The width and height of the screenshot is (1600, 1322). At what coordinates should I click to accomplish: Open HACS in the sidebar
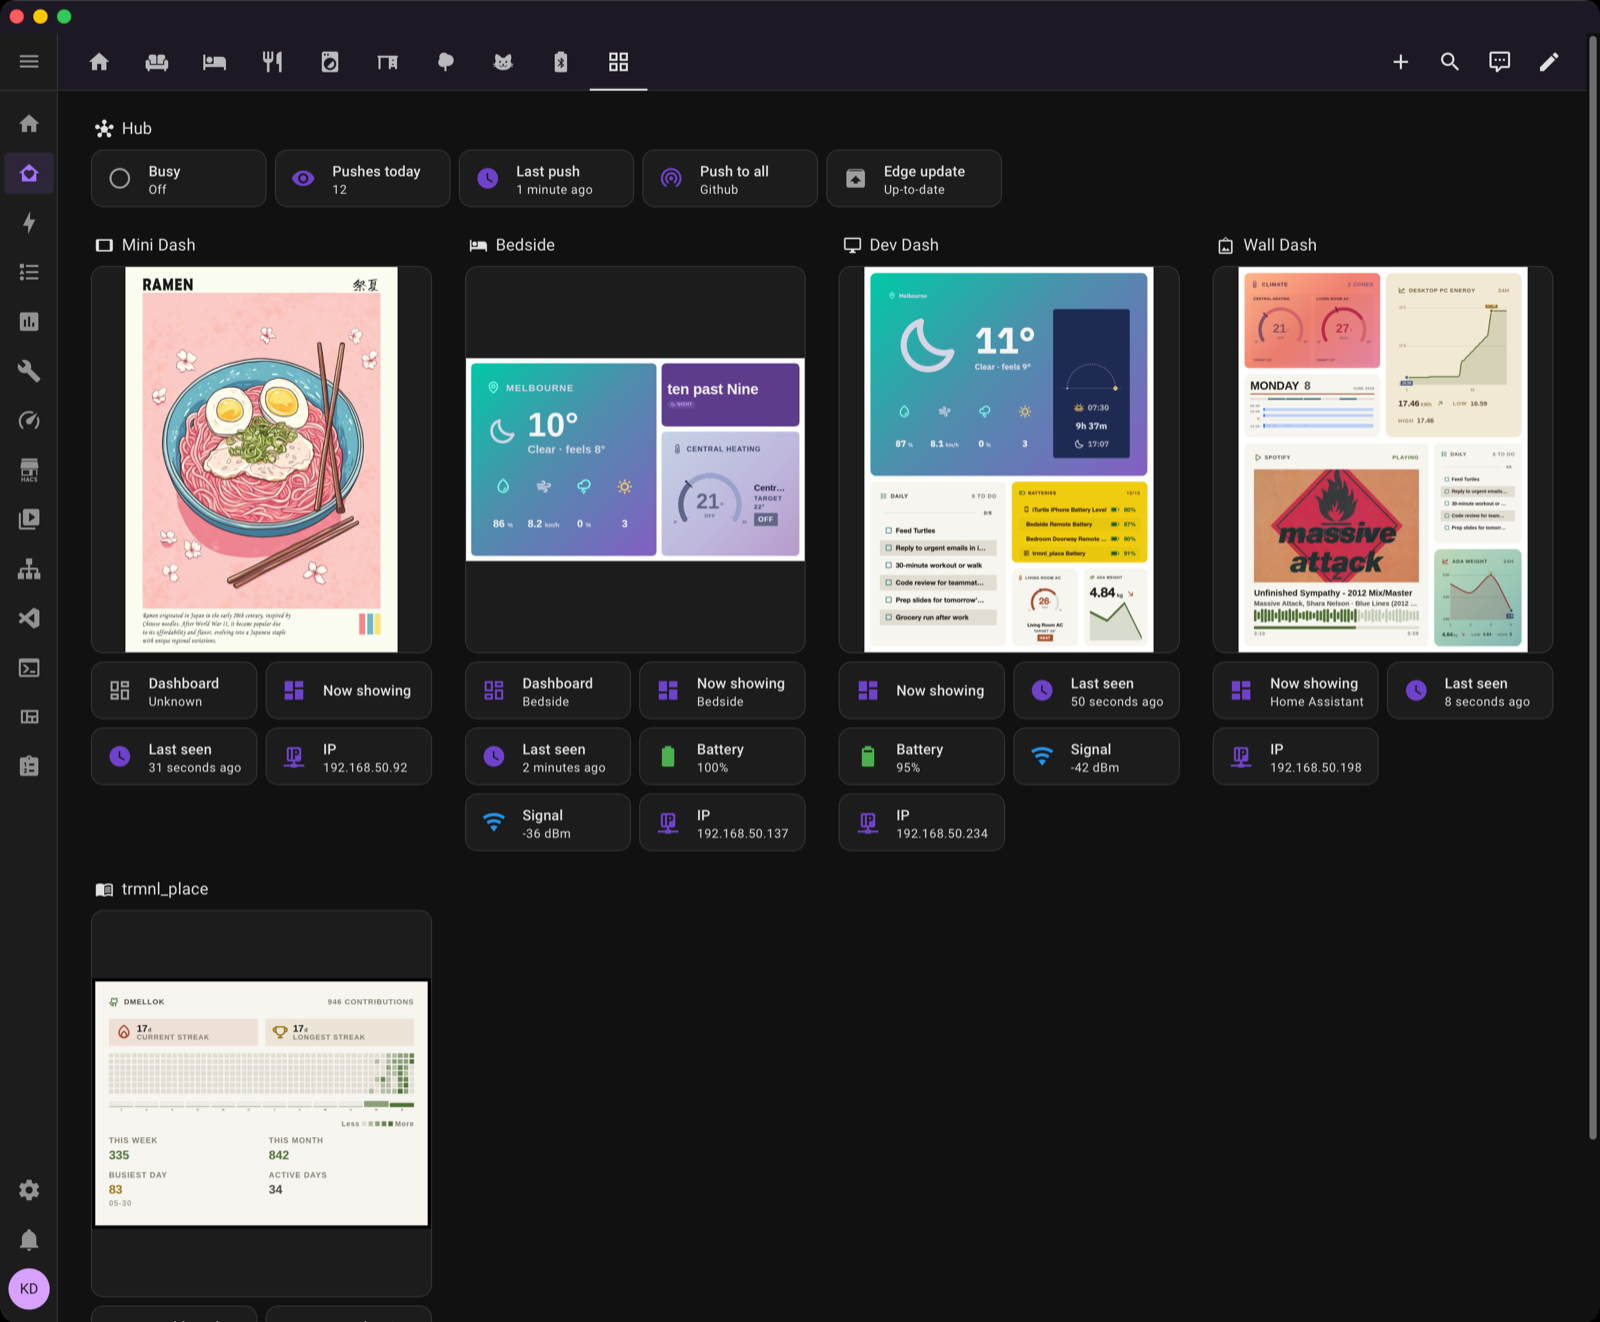tap(29, 470)
